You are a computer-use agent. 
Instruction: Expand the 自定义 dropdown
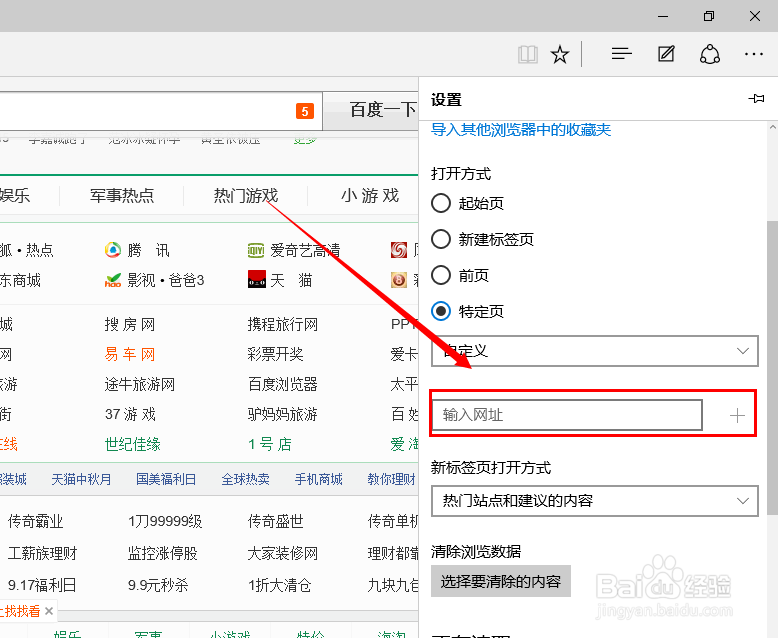[594, 351]
